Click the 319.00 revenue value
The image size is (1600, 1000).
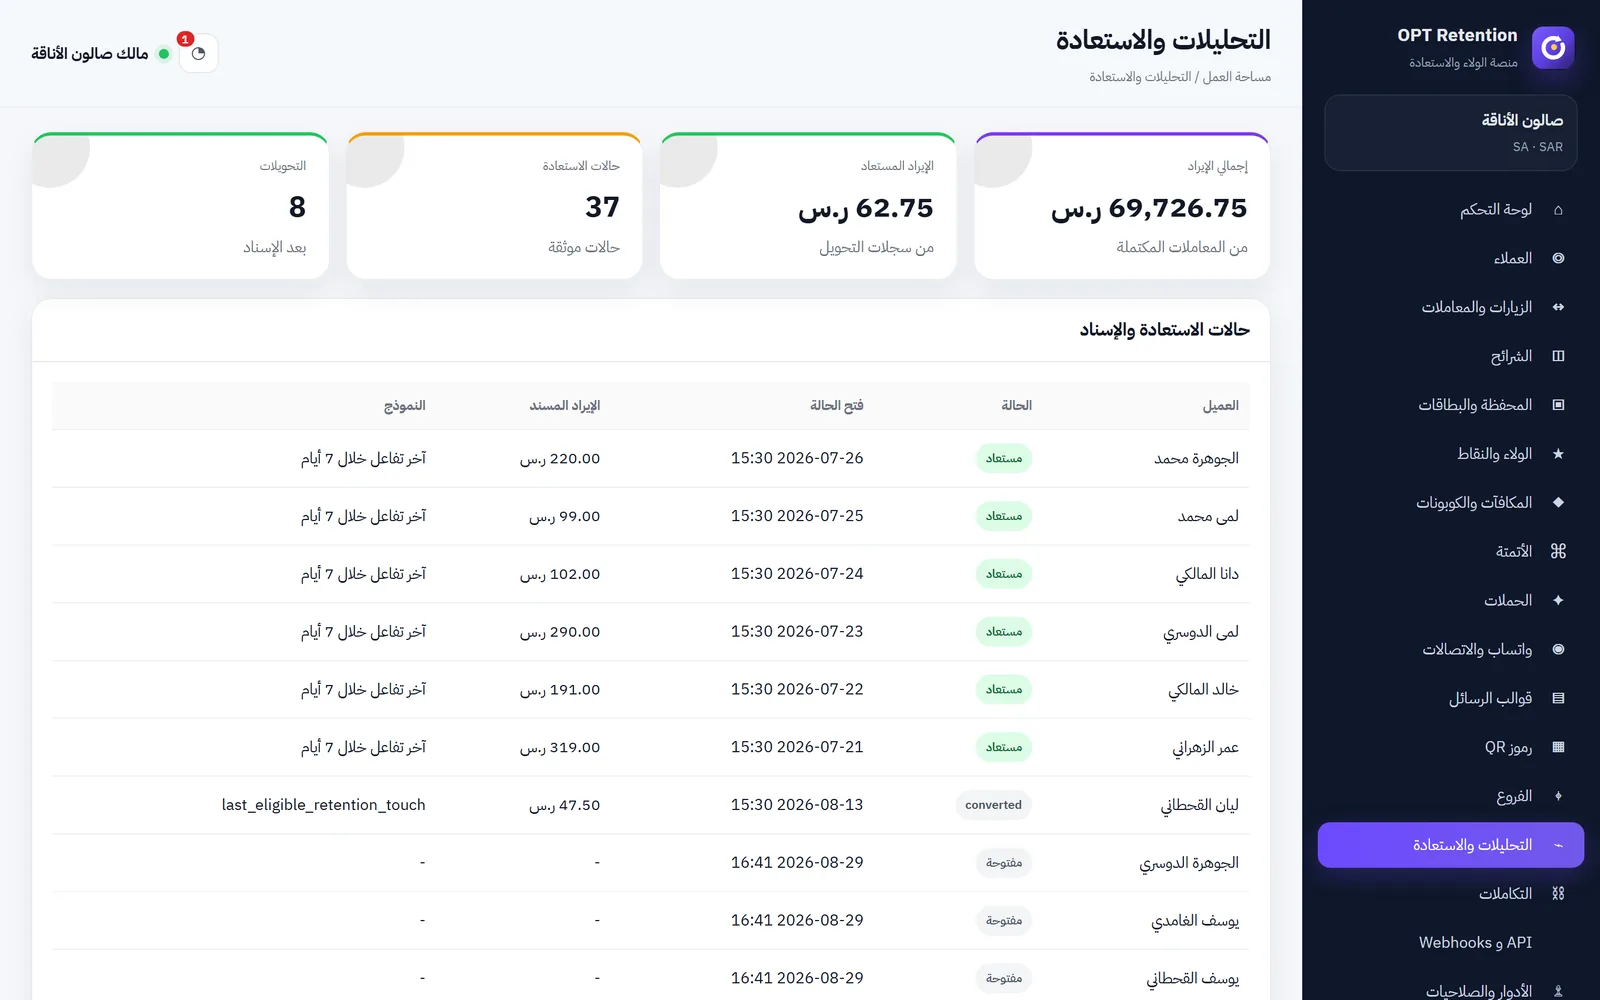[x=560, y=748]
